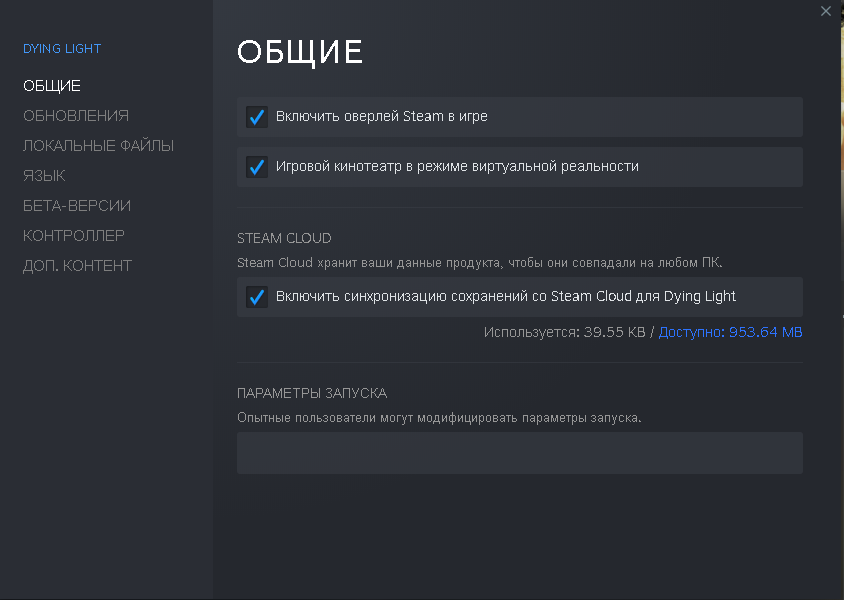Viewport: 844px width, 600px height.
Task: Disable the Steam Cloud sync checkbox box
Action: click(x=257, y=297)
